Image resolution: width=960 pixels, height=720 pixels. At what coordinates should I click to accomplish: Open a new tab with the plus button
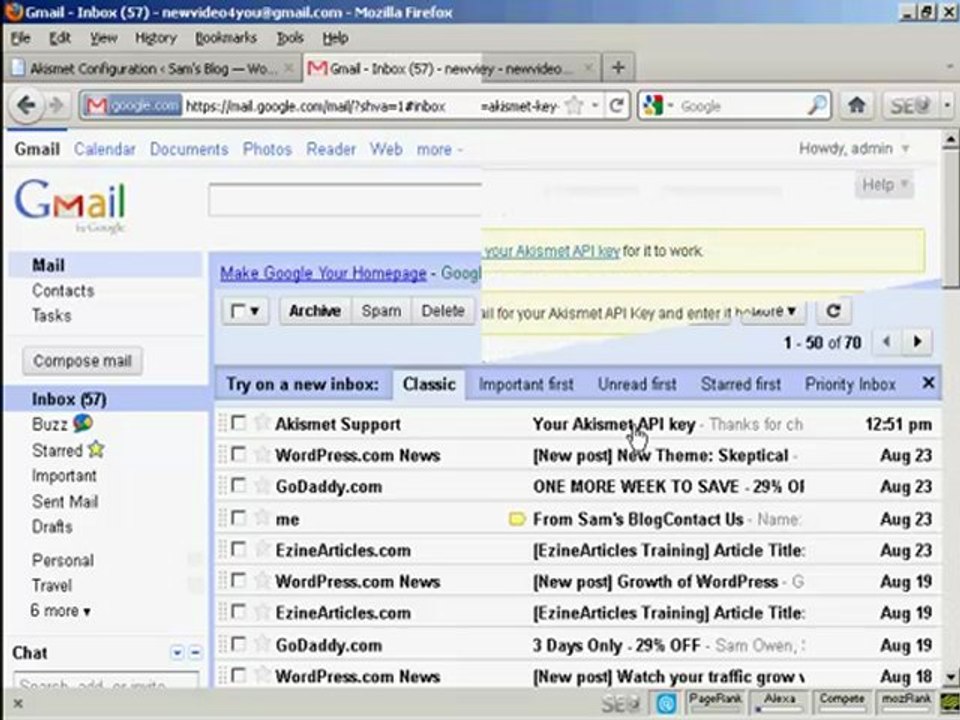618,67
